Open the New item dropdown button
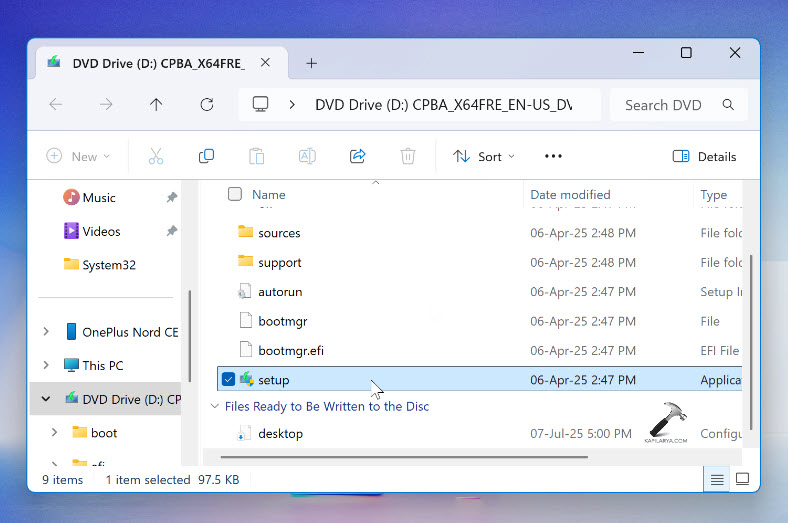 tap(78, 156)
